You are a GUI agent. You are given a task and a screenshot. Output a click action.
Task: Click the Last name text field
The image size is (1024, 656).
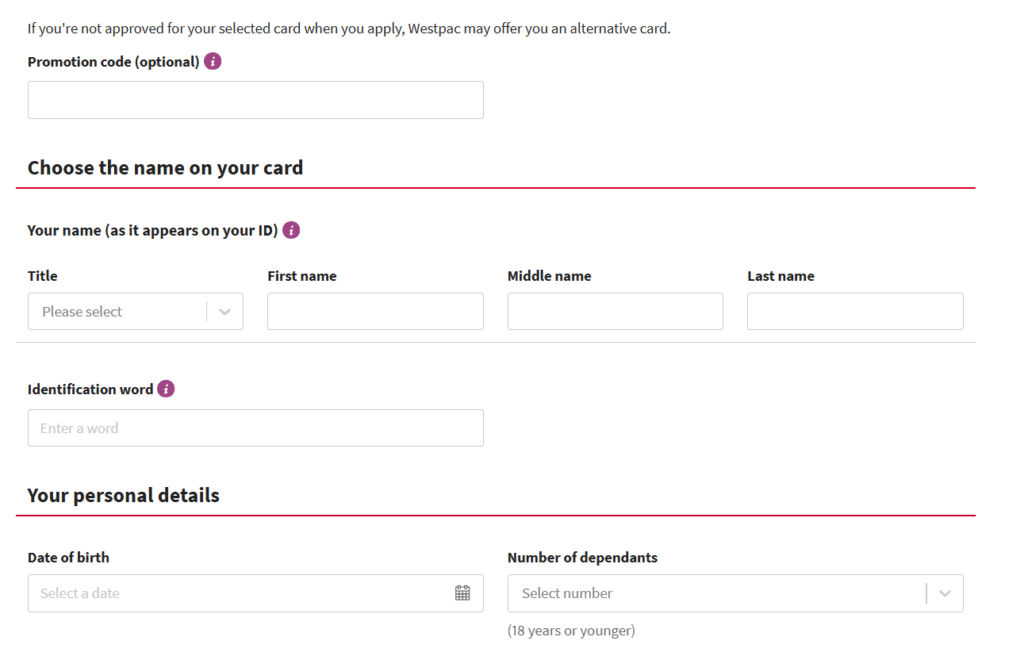[855, 312]
